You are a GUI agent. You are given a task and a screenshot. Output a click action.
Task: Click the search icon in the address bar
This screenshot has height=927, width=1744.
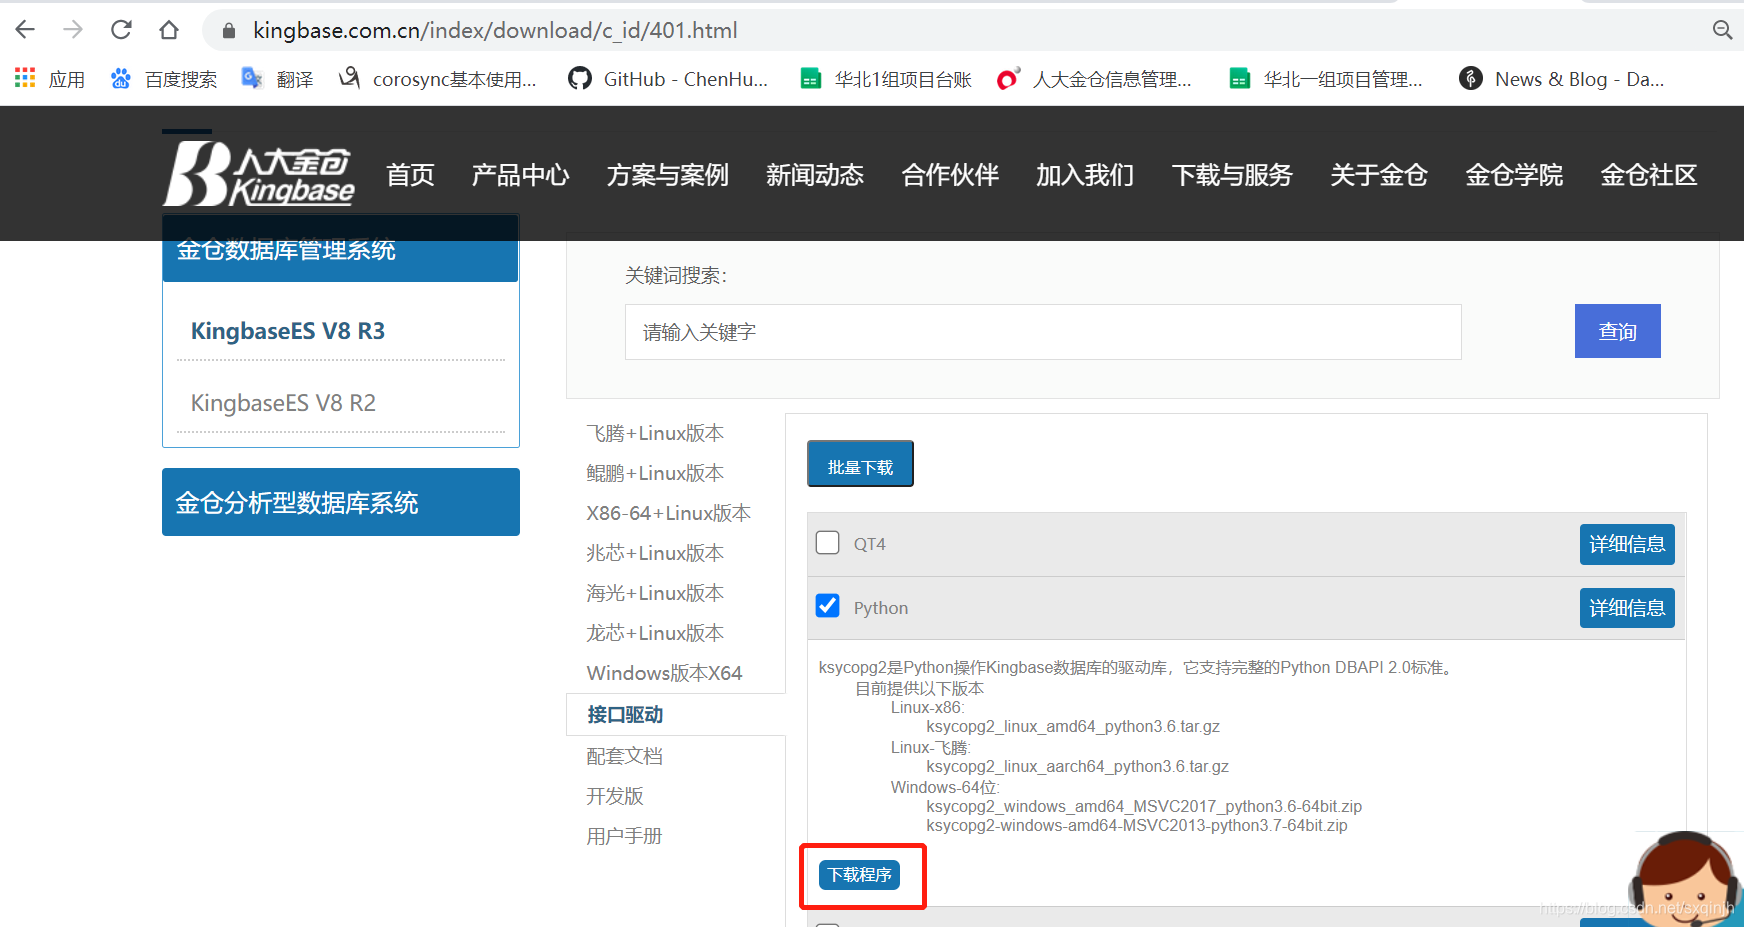pyautogui.click(x=1722, y=30)
